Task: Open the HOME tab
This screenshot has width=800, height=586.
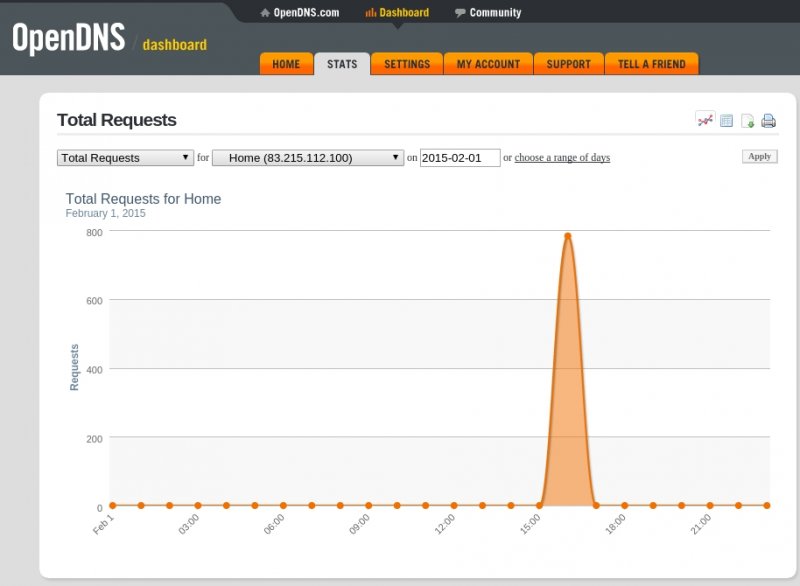Action: (x=286, y=64)
